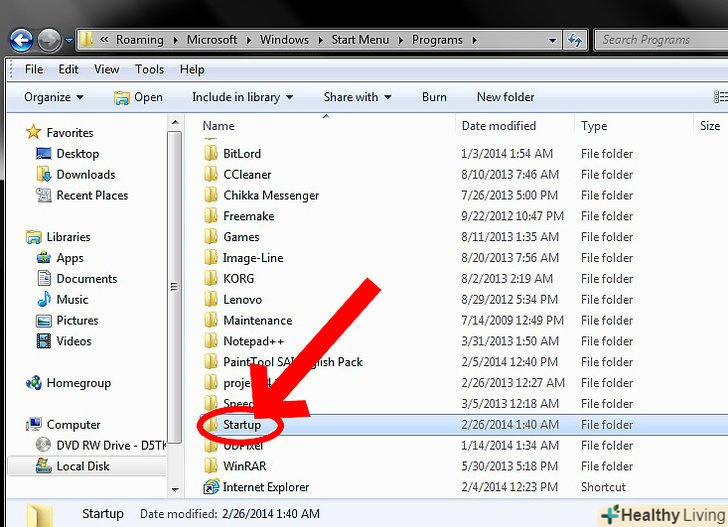This screenshot has width=728, height=527.
Task: Open the File menu
Action: [34, 69]
